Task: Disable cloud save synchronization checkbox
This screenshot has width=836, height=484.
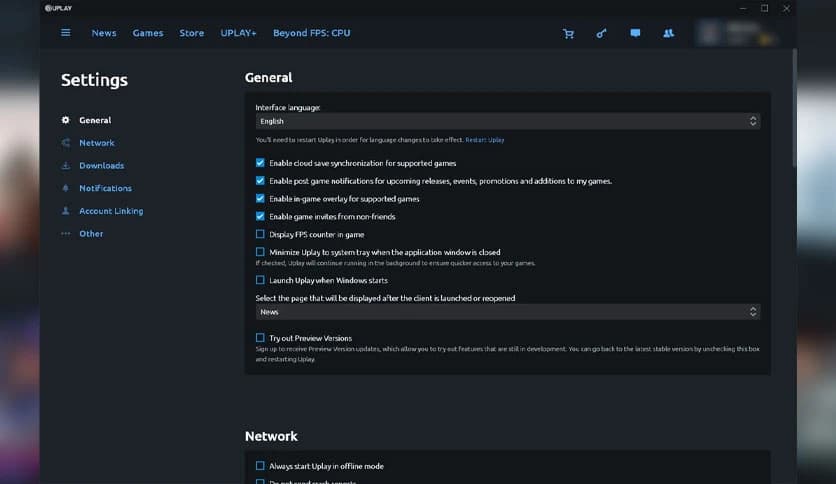Action: 260,163
